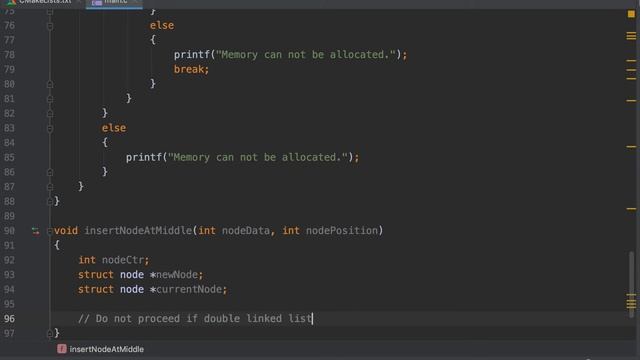Screen dimensions: 640x360
Task: Click the else keyword on line 83
Action: (x=114, y=128)
